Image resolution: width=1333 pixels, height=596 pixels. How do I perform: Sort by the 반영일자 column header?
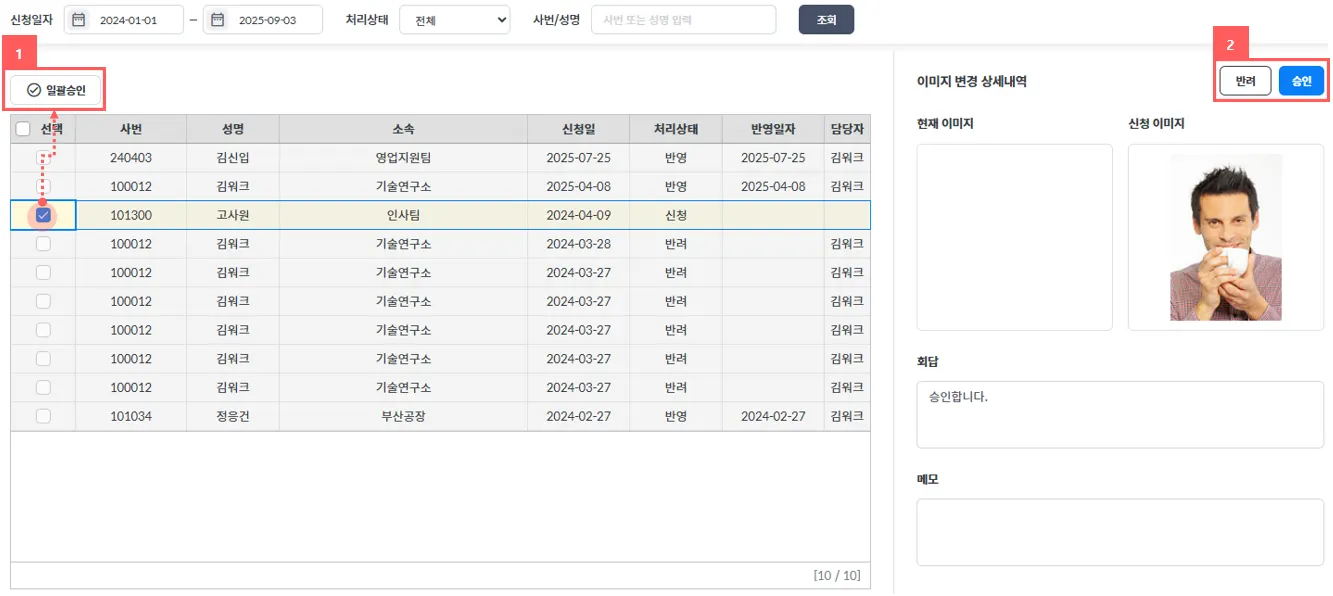point(773,129)
